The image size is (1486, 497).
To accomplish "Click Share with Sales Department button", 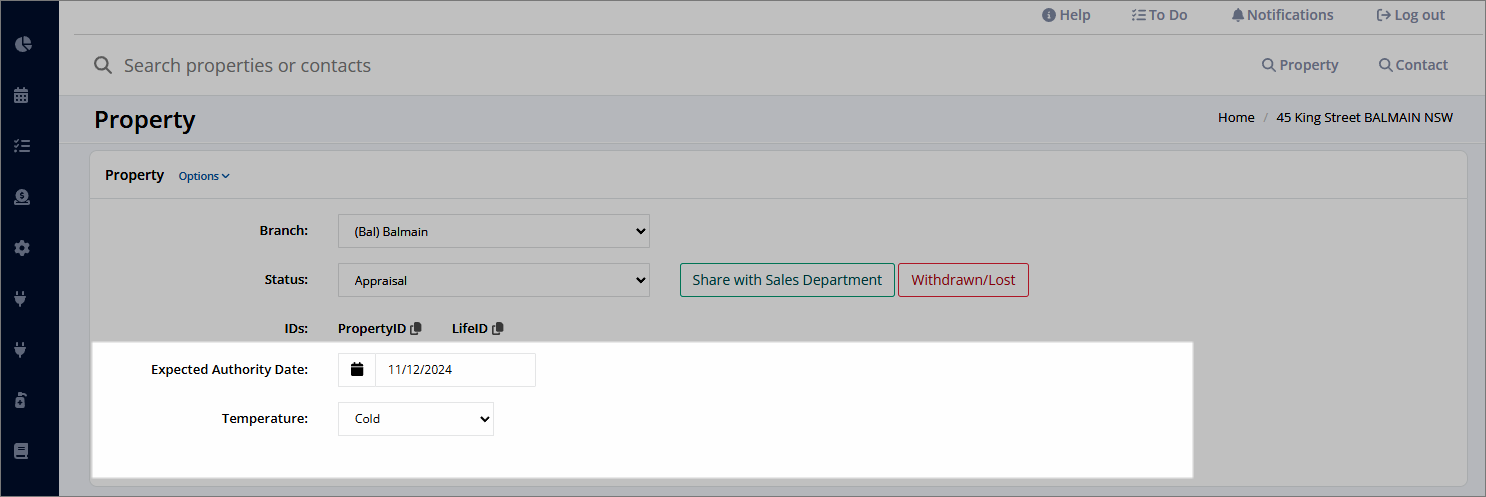I will 787,280.
